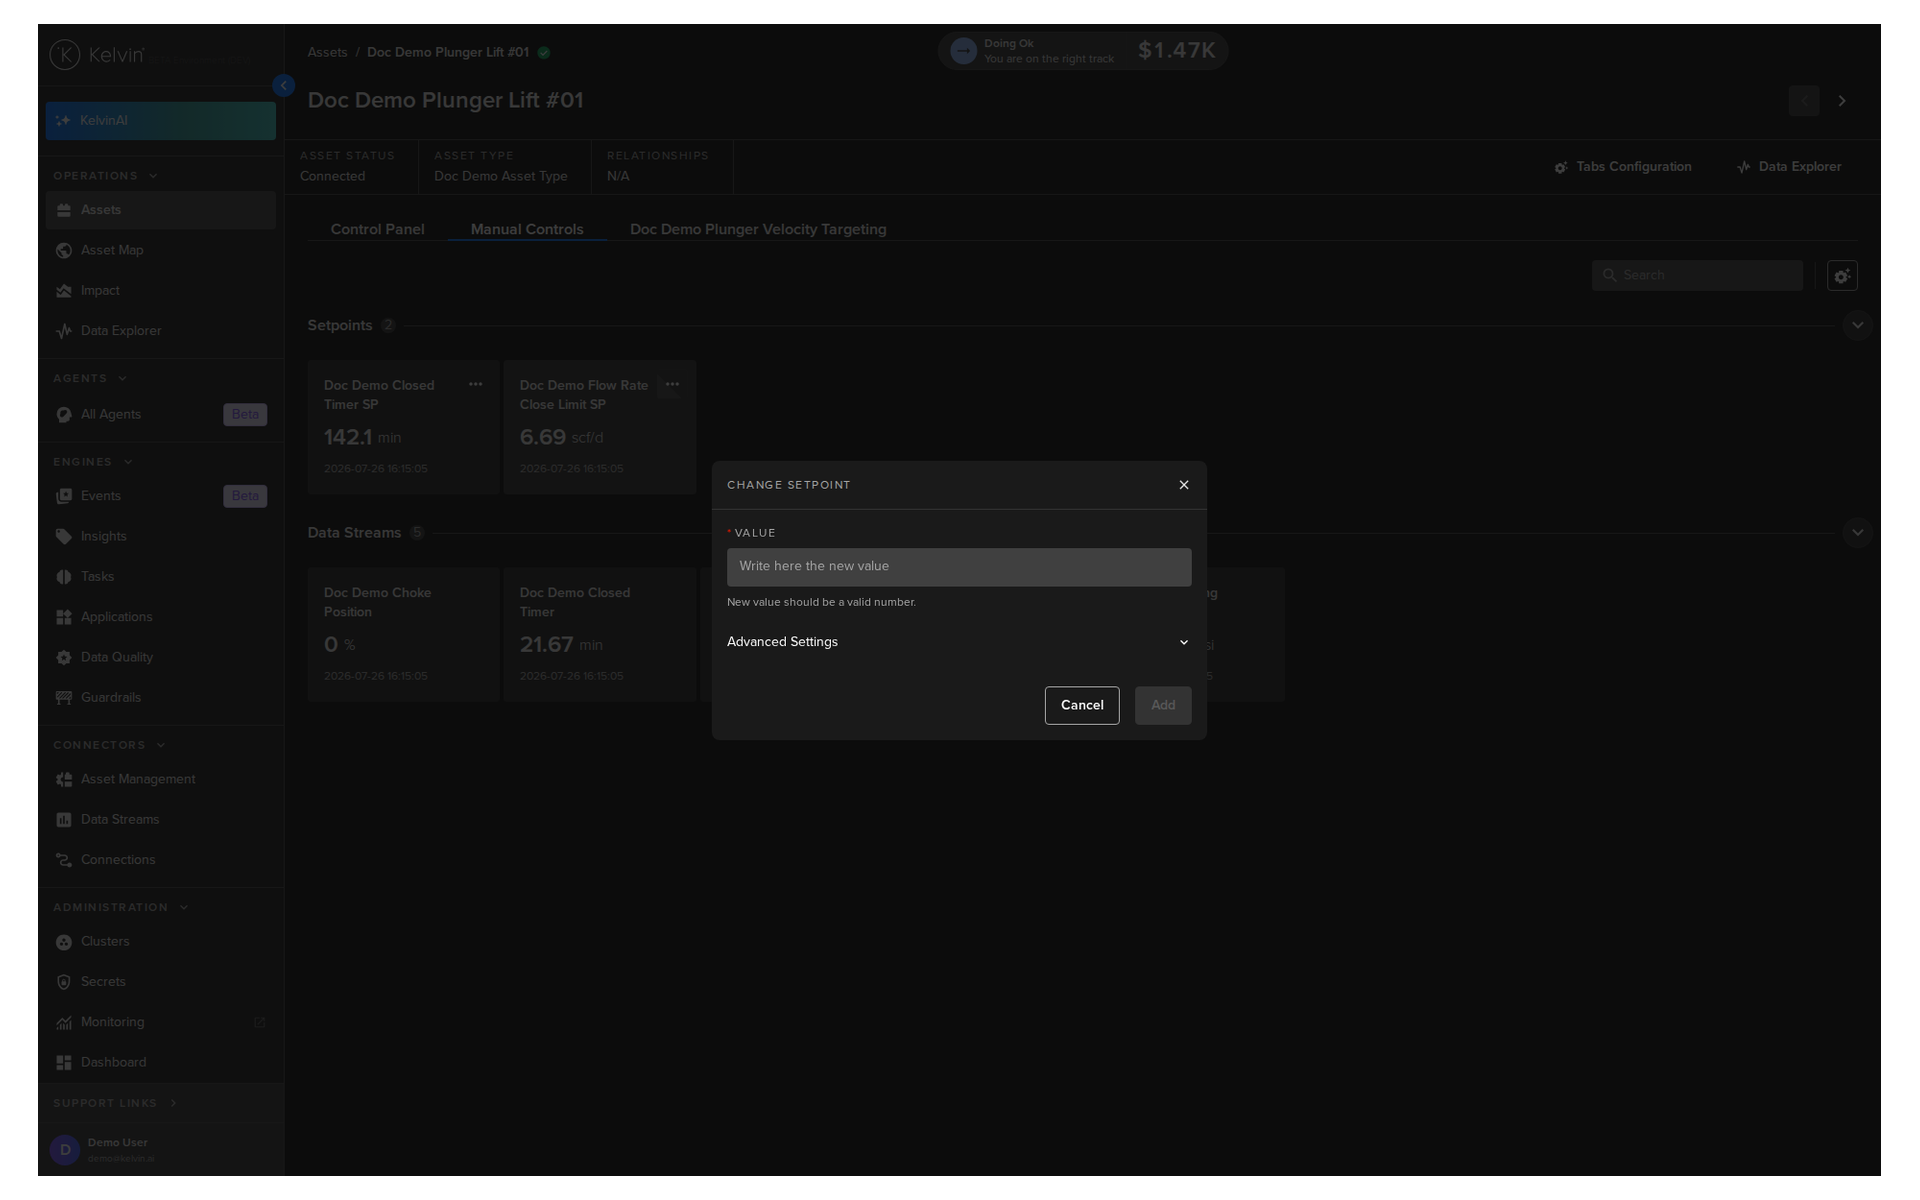The height and width of the screenshot is (1200, 1920).
Task: Cancel the setpoint change
Action: tap(1082, 706)
